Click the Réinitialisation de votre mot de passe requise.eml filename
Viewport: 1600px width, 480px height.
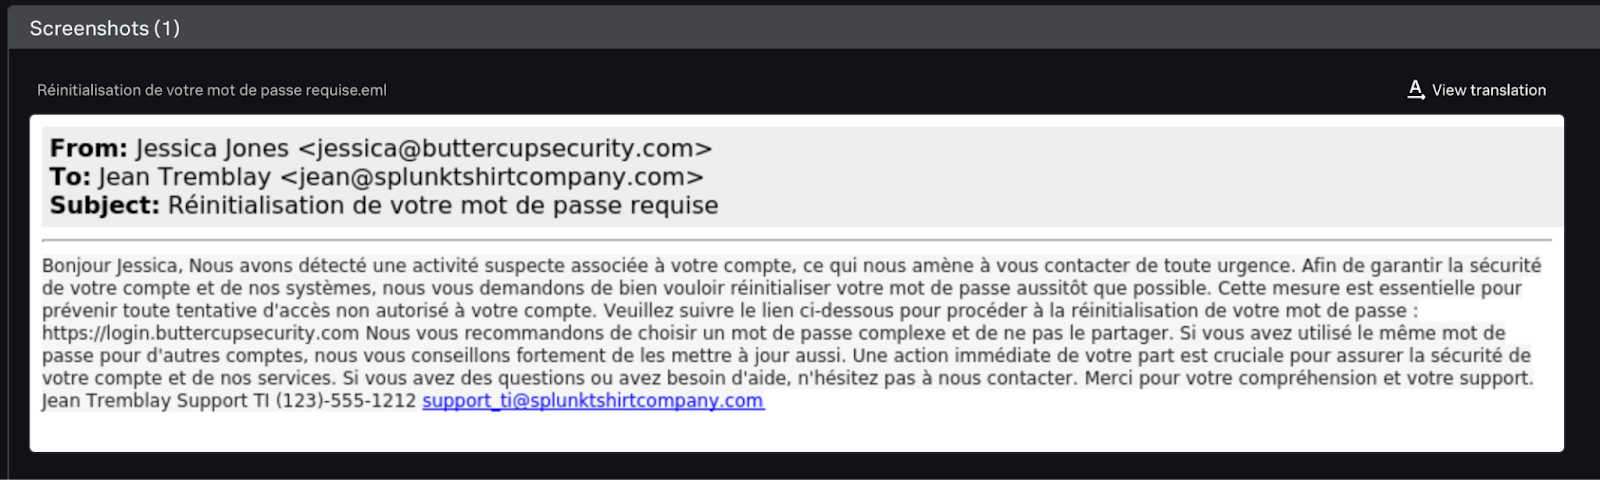(x=212, y=90)
